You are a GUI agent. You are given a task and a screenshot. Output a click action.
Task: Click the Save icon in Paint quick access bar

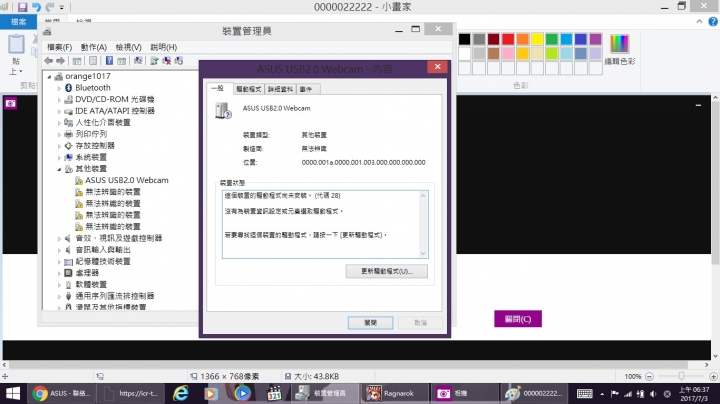coord(22,7)
